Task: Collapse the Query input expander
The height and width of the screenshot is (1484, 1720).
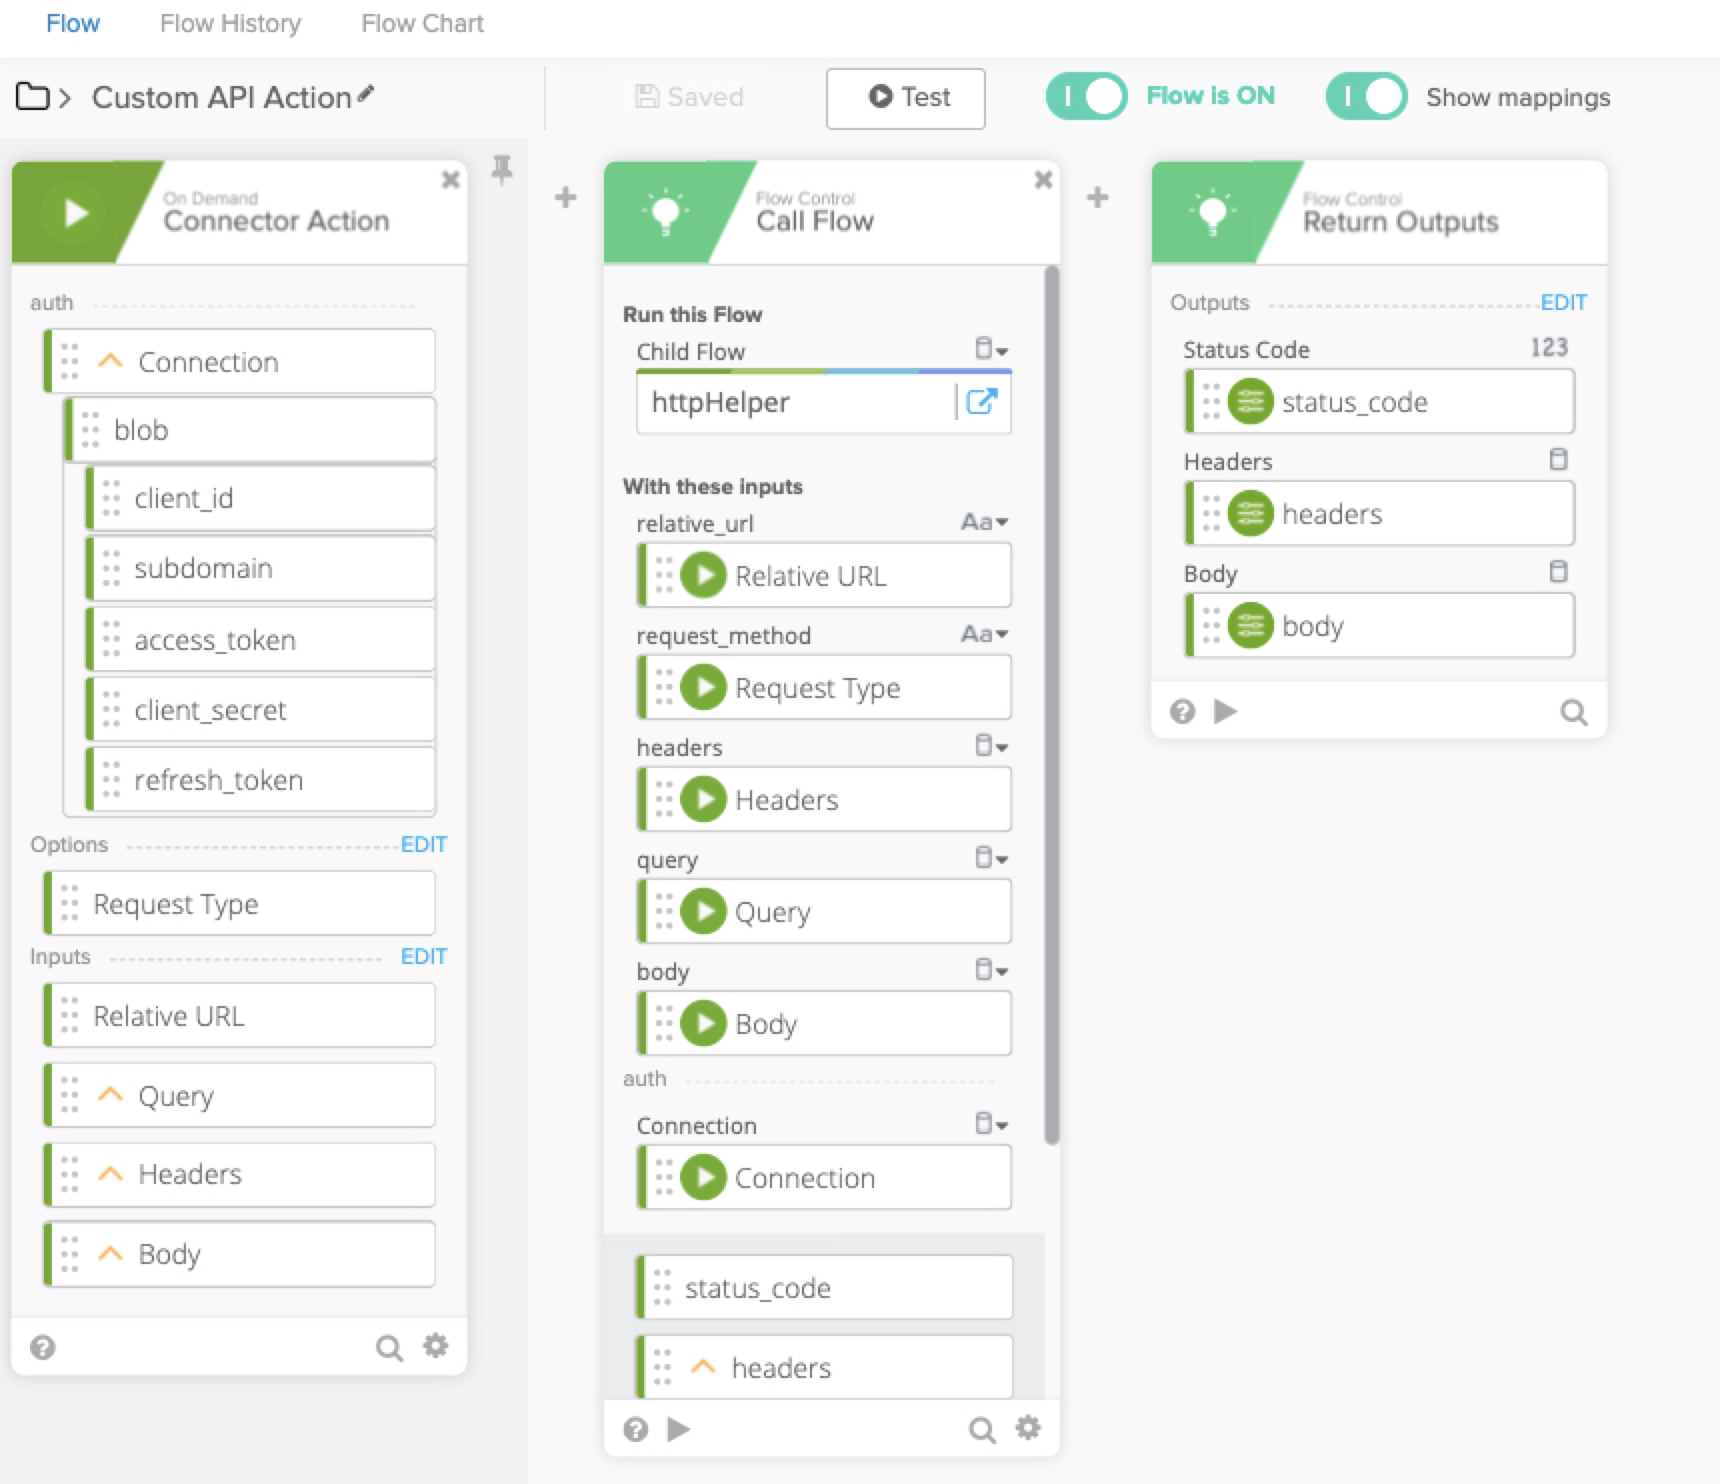Action: coord(110,1095)
